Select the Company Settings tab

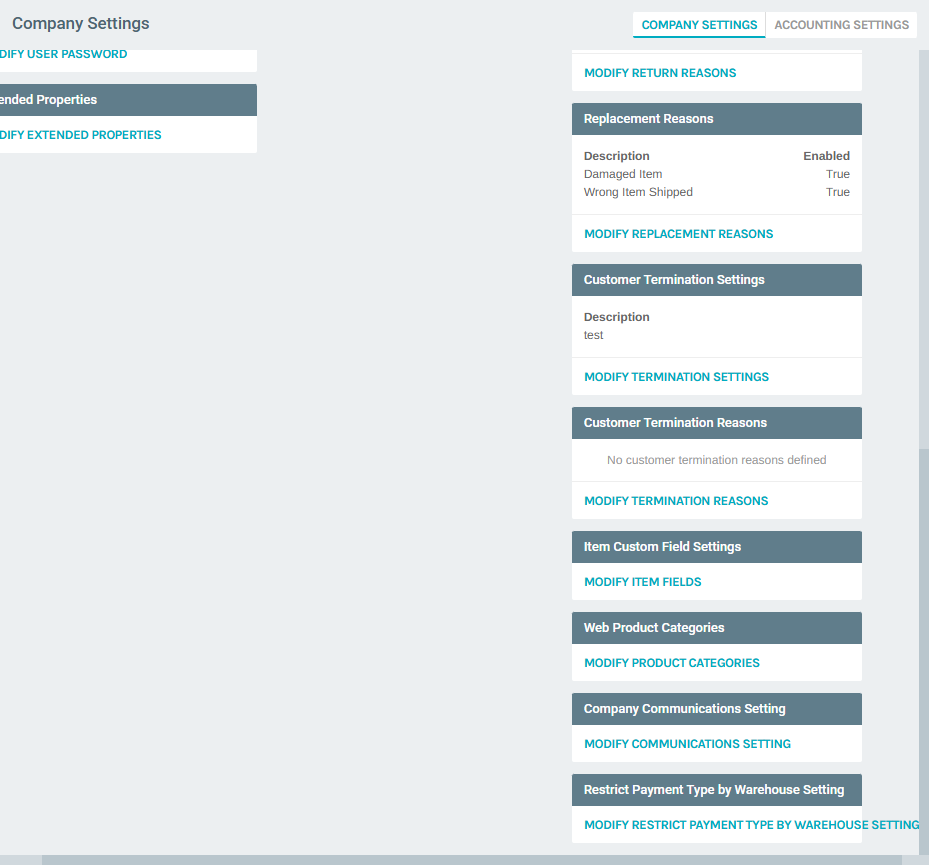pos(698,24)
